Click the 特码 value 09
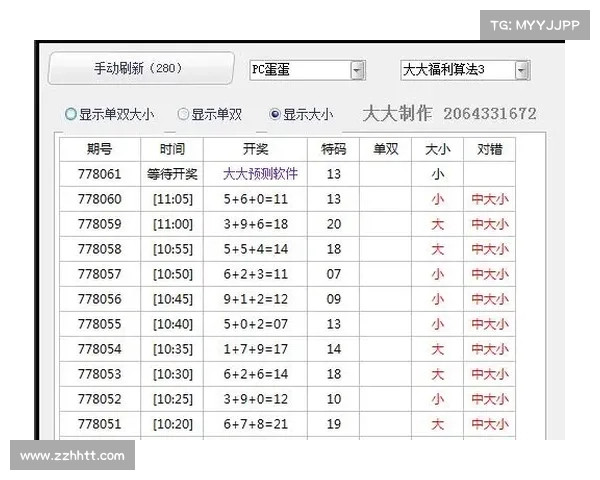Viewport: 600px width, 480px height. [x=334, y=299]
